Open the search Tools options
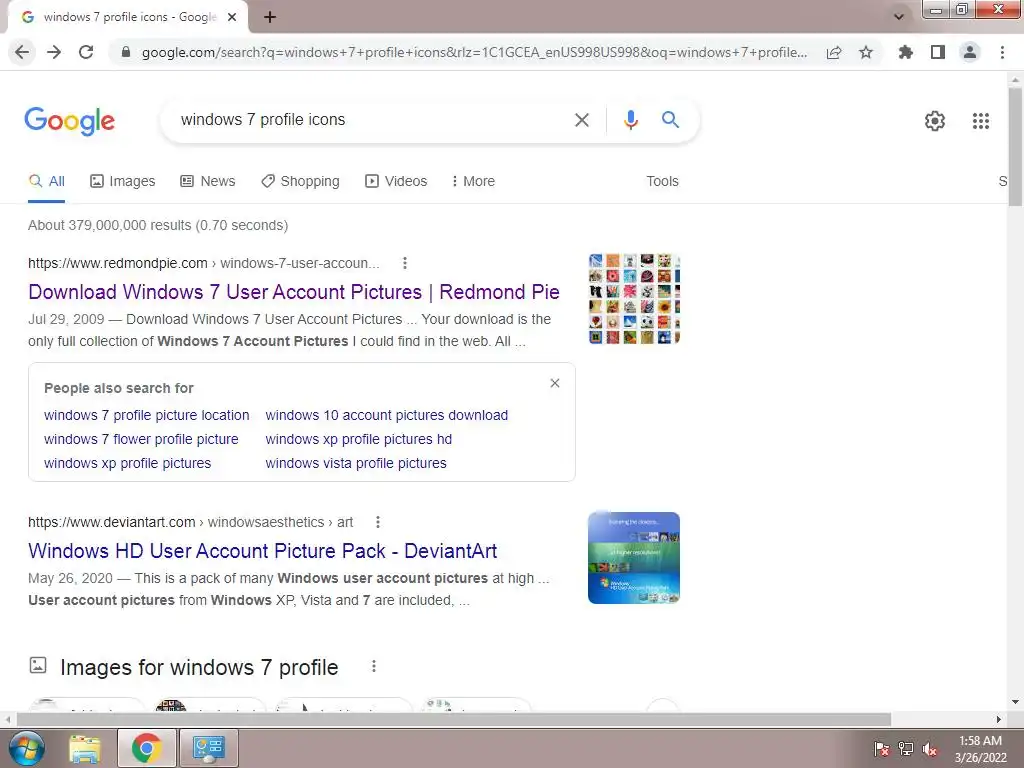This screenshot has width=1024, height=768. [x=662, y=181]
